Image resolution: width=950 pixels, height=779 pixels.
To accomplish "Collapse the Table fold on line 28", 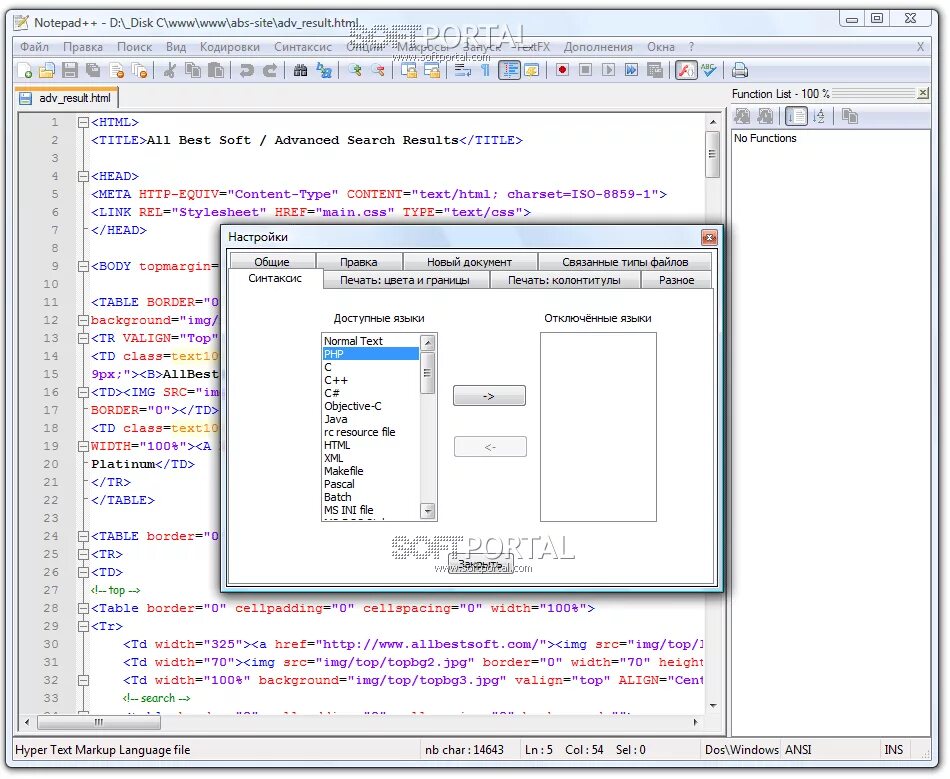I will (83, 608).
